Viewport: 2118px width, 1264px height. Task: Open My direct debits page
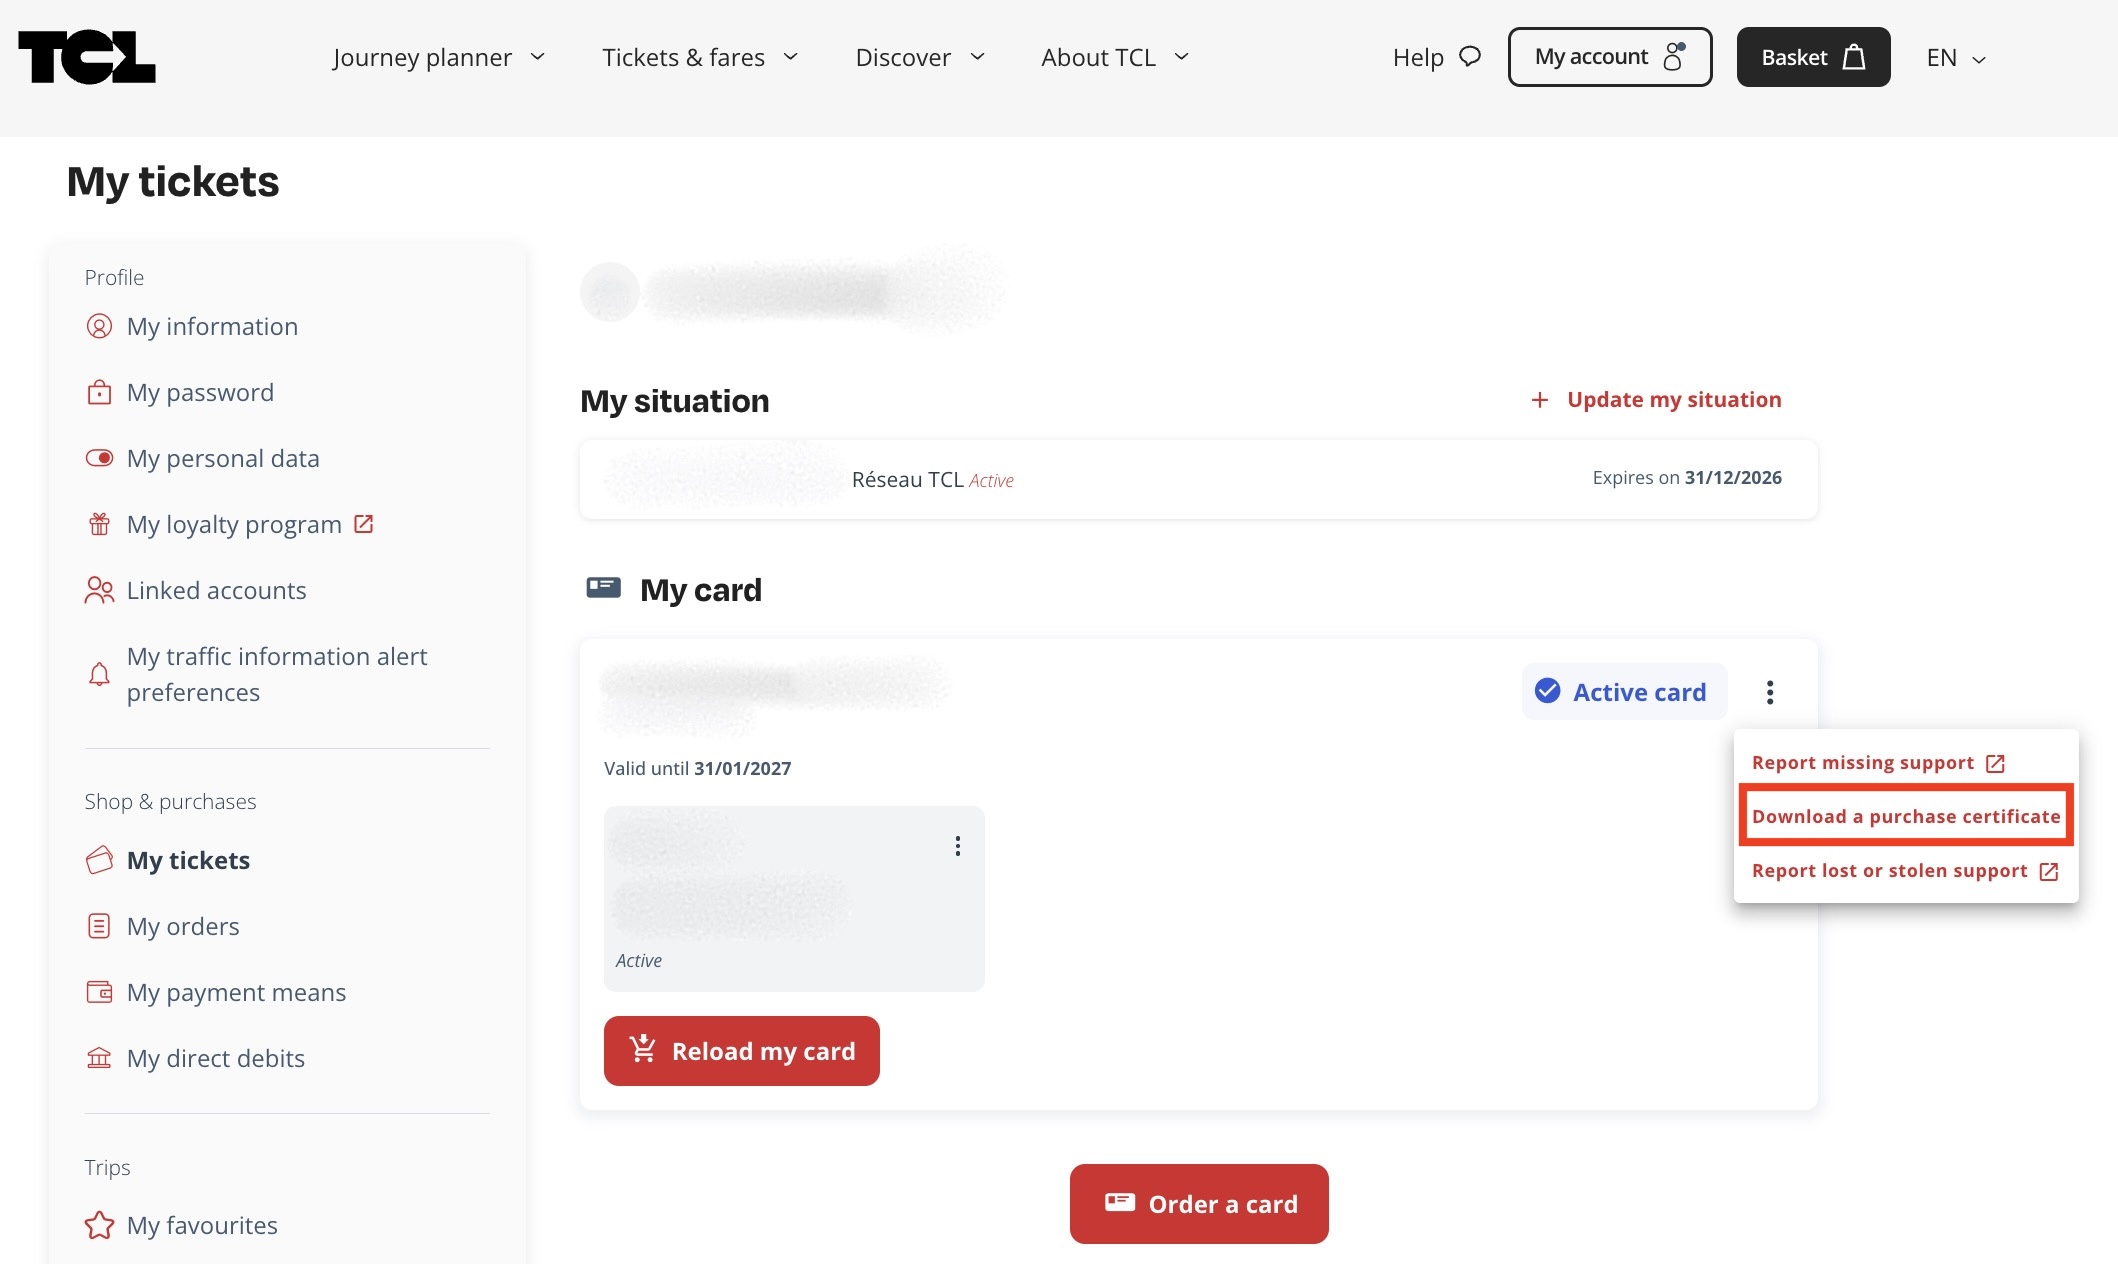(x=216, y=1058)
